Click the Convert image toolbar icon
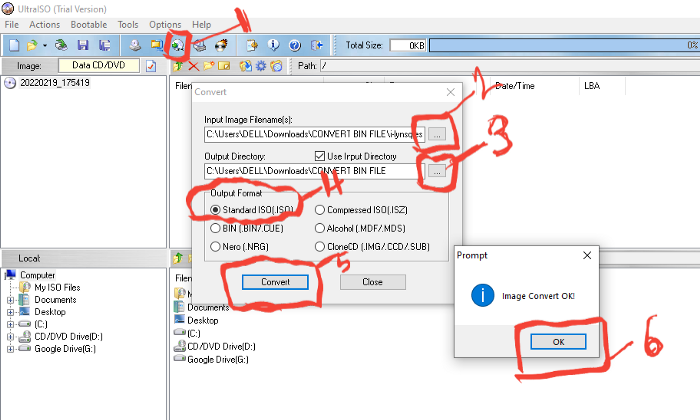700x420 pixels. (178, 45)
